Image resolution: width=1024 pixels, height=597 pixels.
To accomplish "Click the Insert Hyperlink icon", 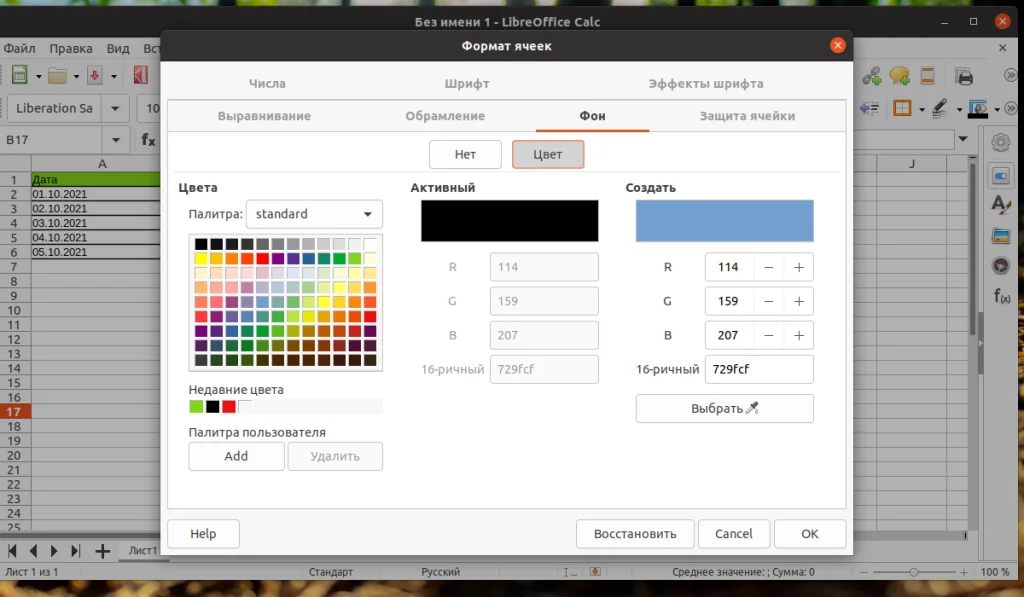I will click(x=872, y=76).
